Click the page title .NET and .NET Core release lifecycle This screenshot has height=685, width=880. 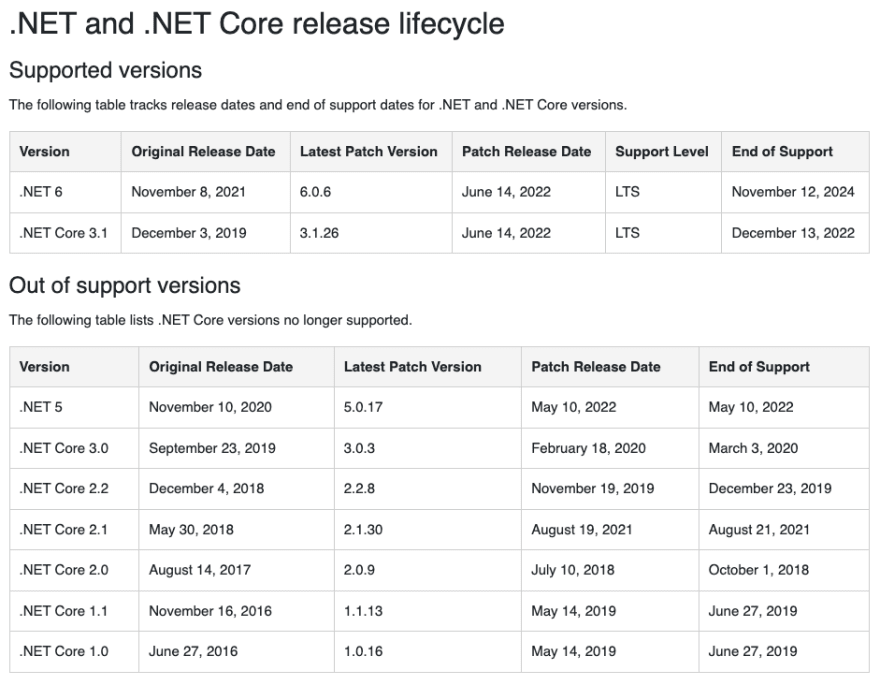tap(257, 24)
